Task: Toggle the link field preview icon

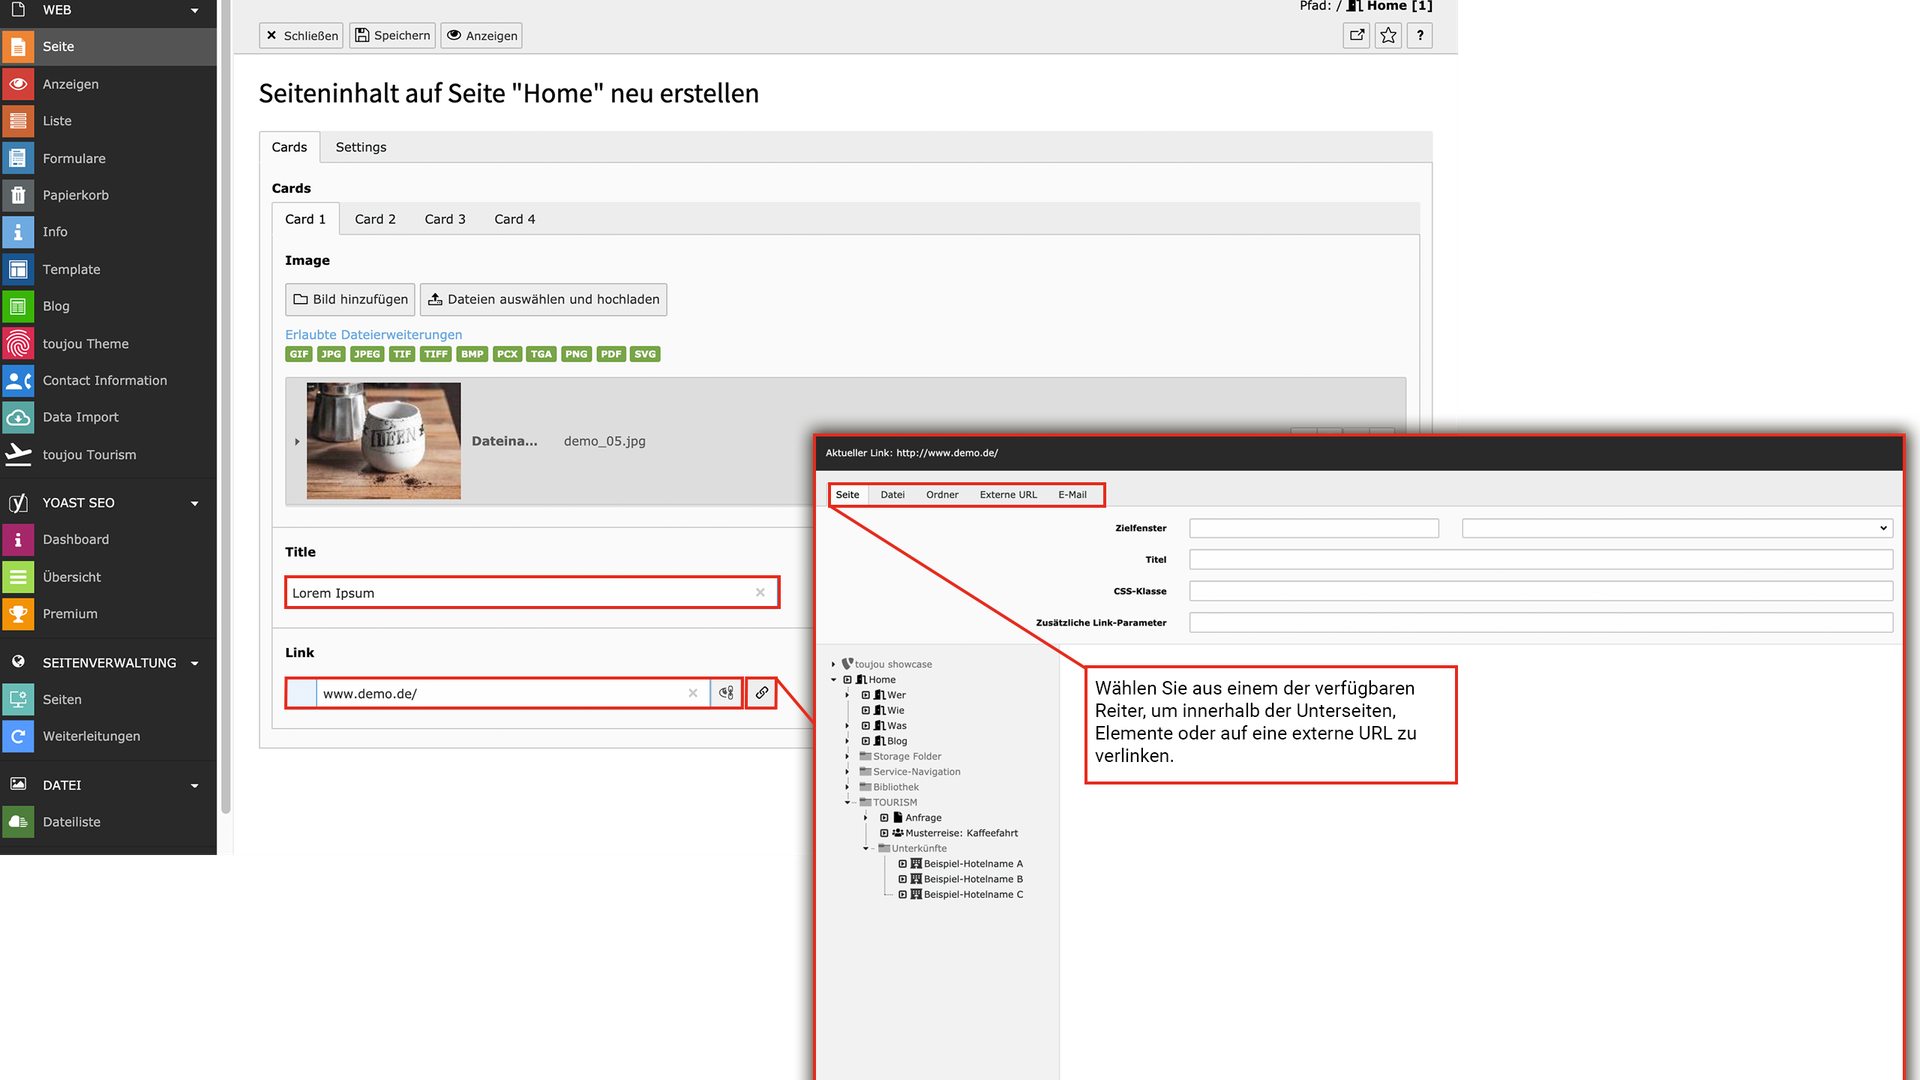Action: click(726, 693)
